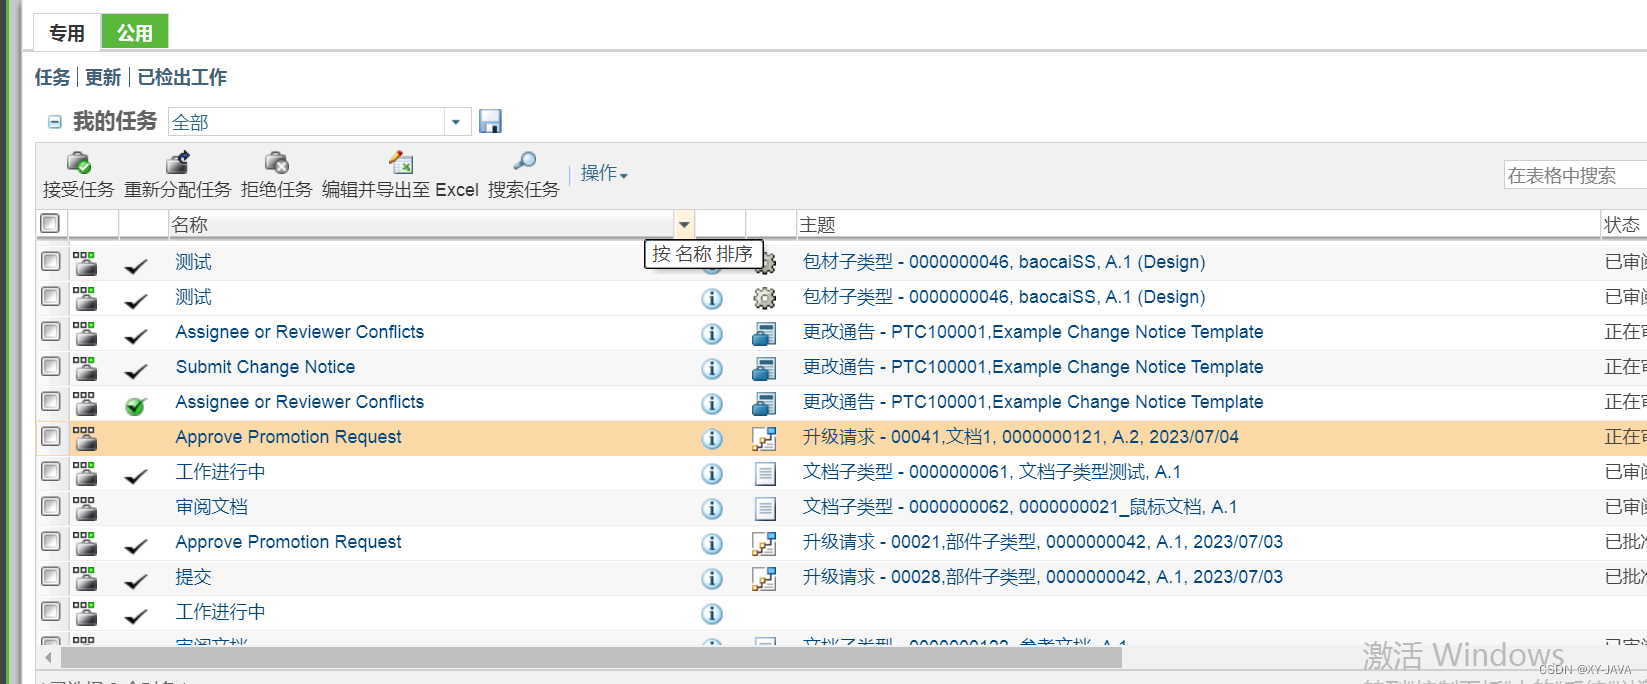The image size is (1647, 684).
Task: Check the box for Submit Change Notice row
Action: tap(50, 366)
